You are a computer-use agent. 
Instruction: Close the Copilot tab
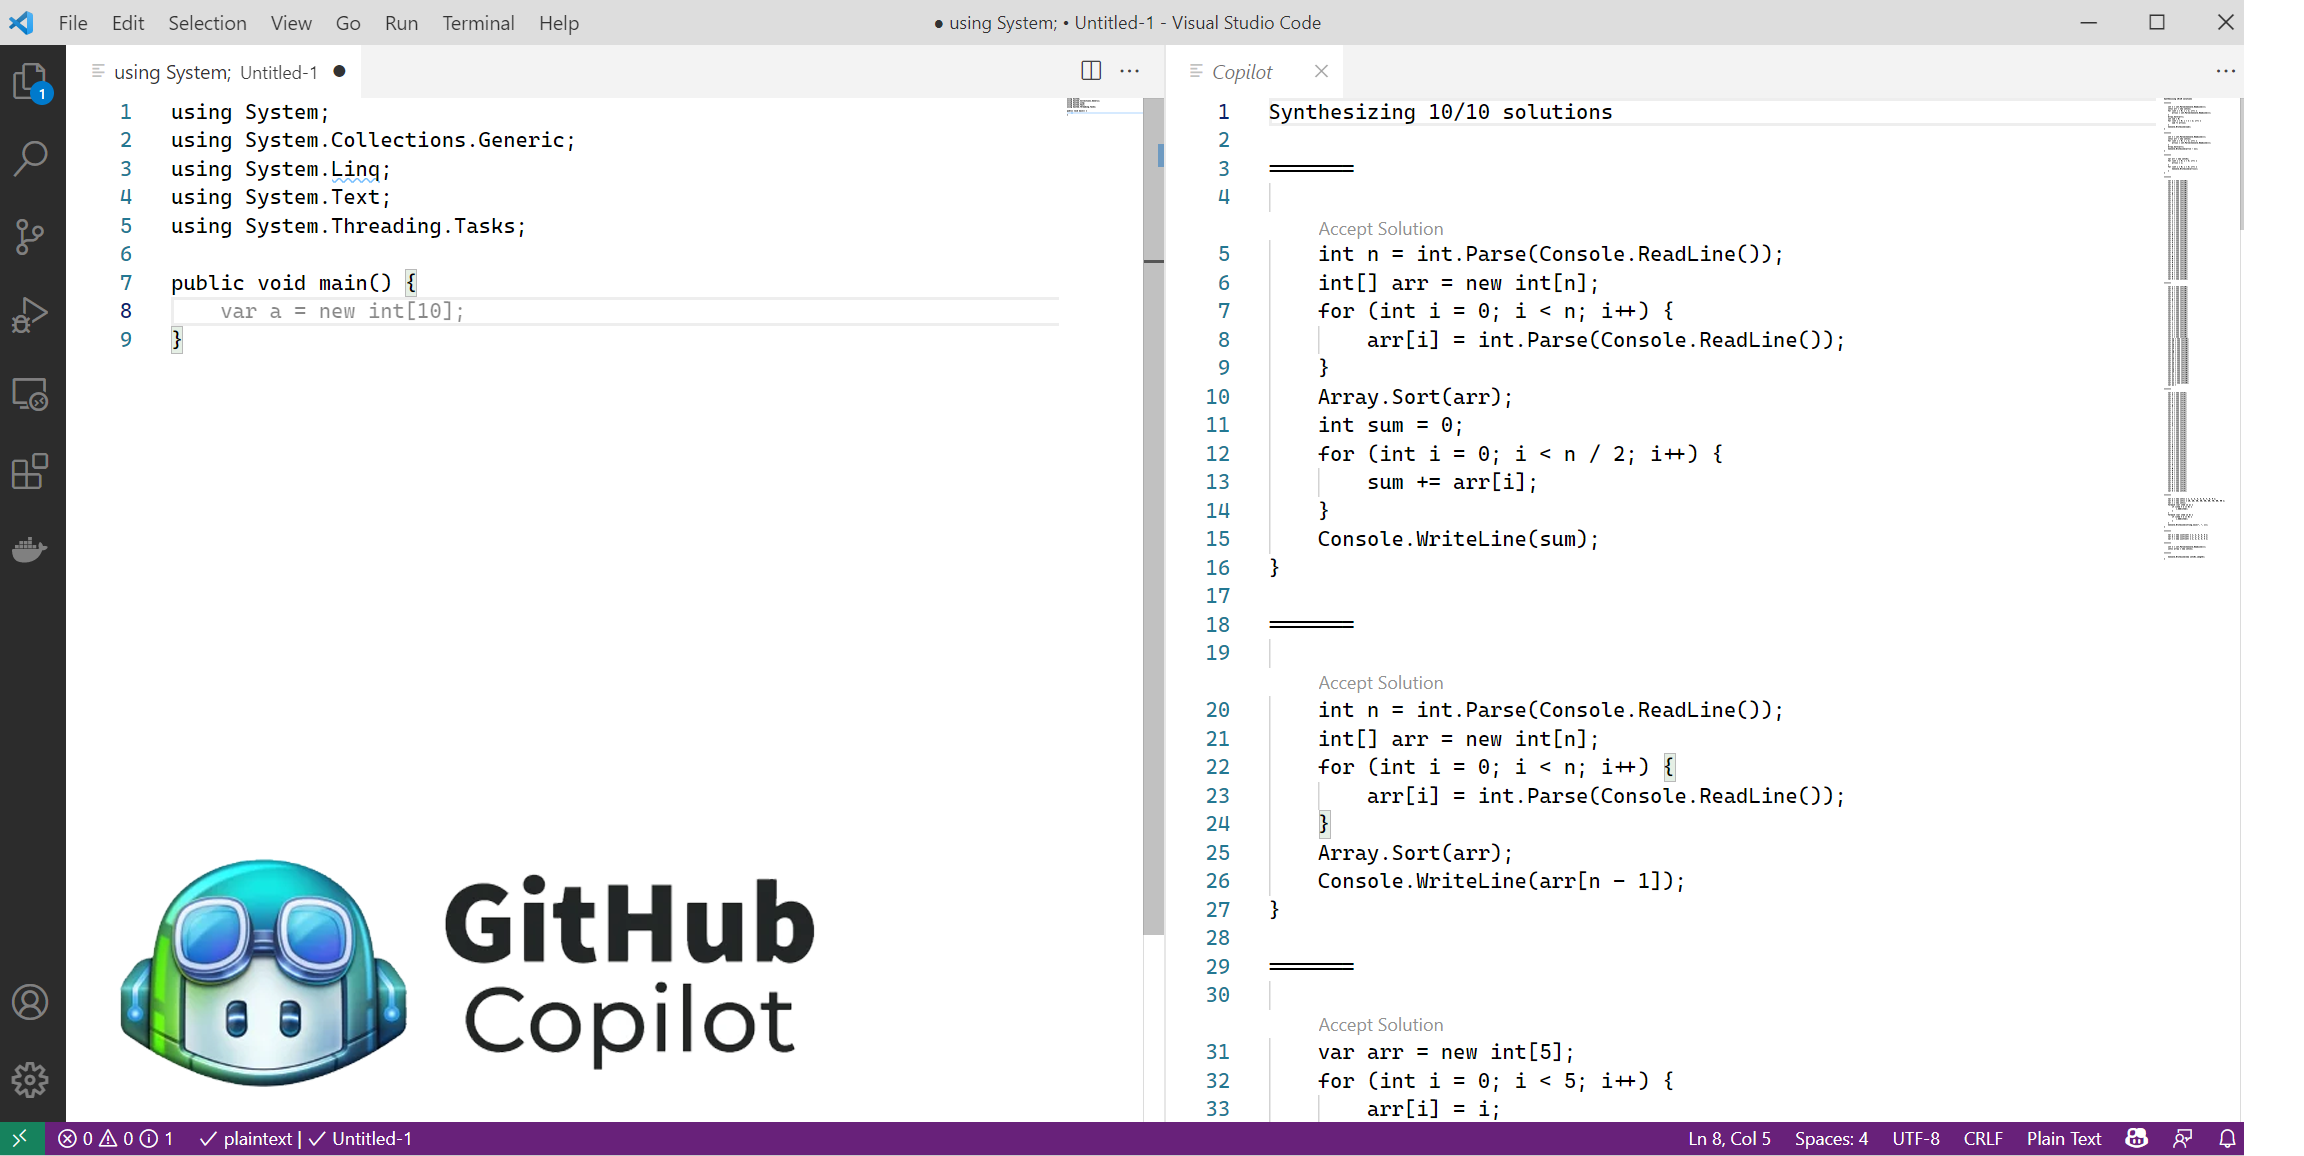[x=1321, y=71]
